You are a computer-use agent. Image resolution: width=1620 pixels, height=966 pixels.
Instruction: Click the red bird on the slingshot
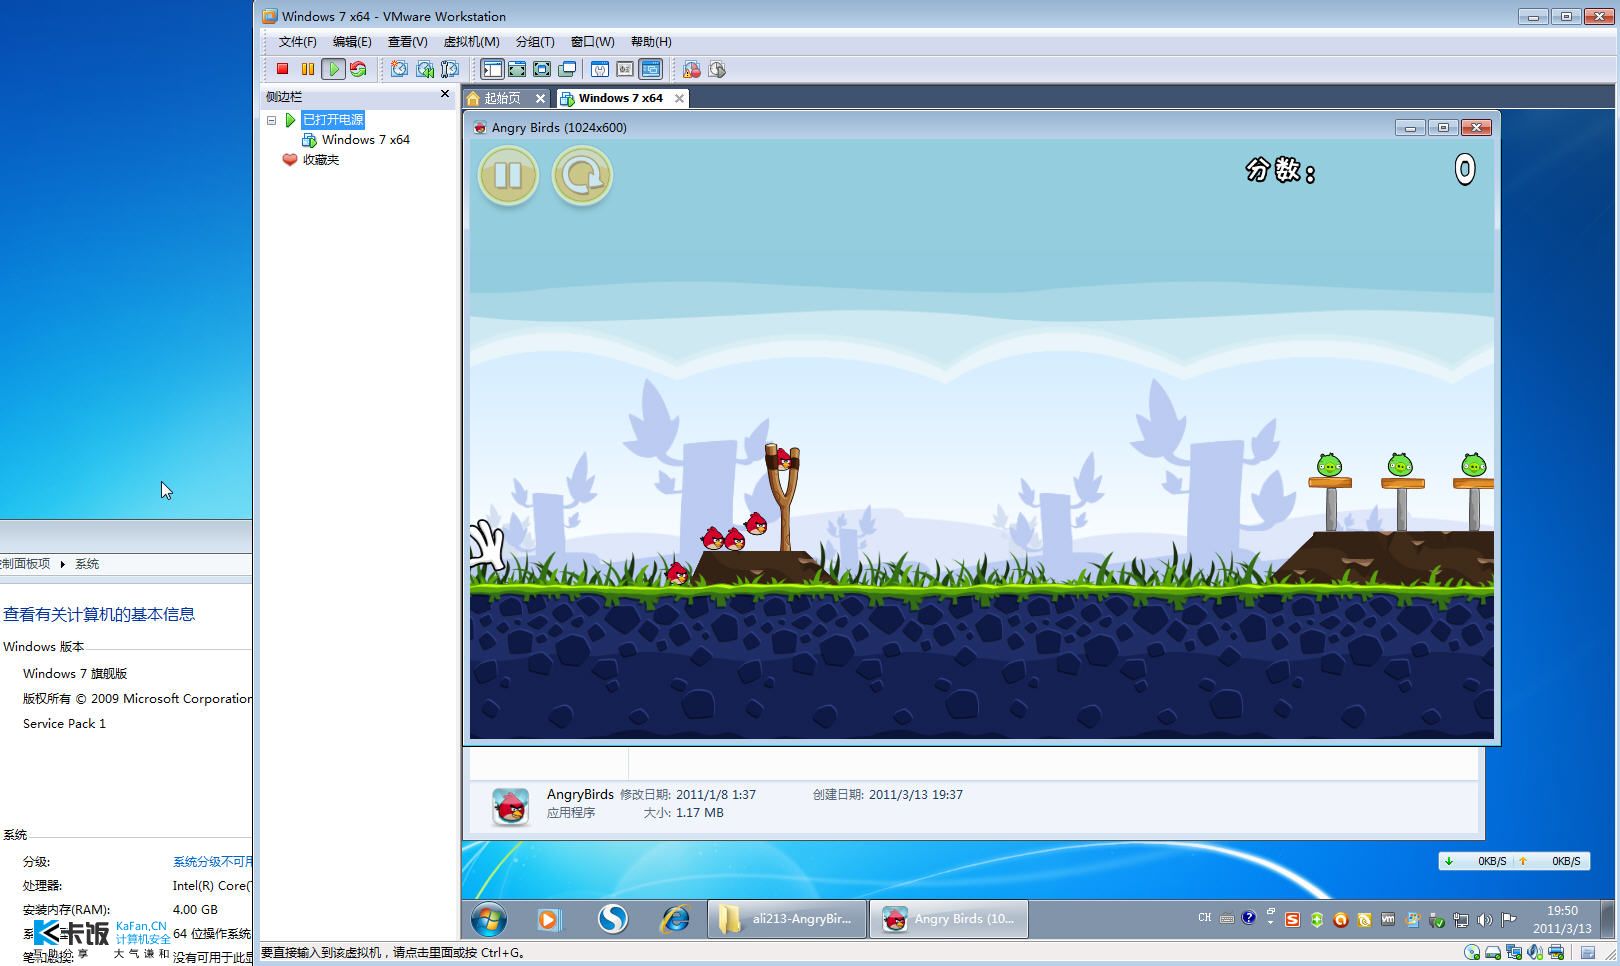[784, 460]
